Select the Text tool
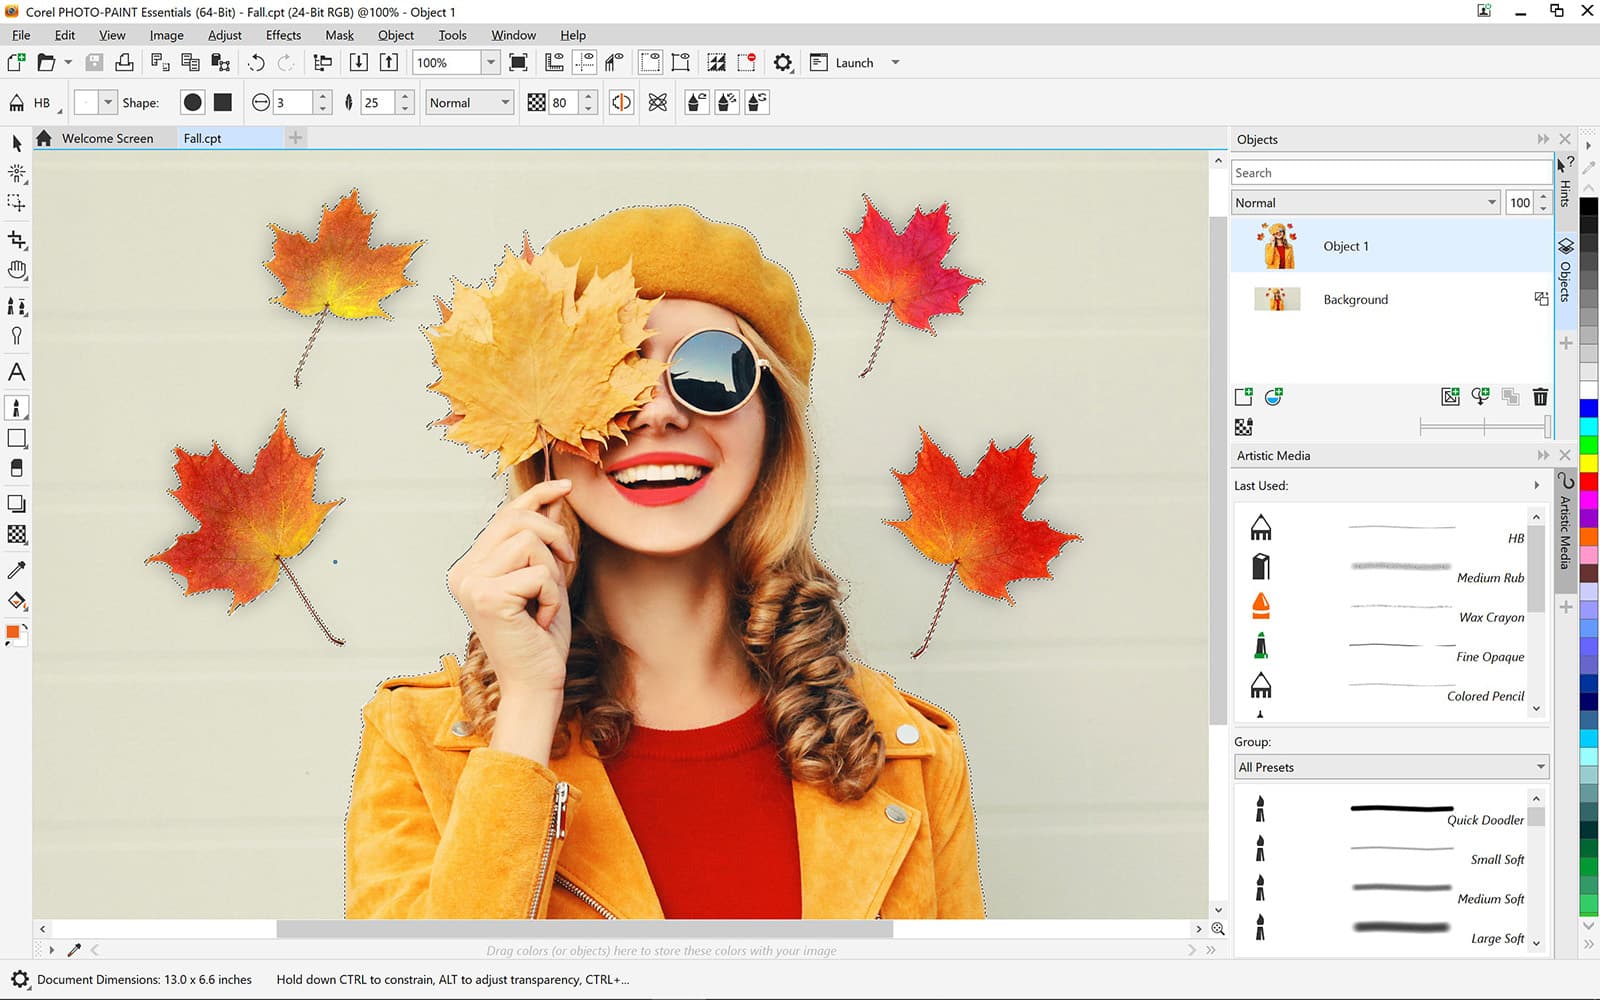Screen dimensions: 1600x1000 point(16,372)
